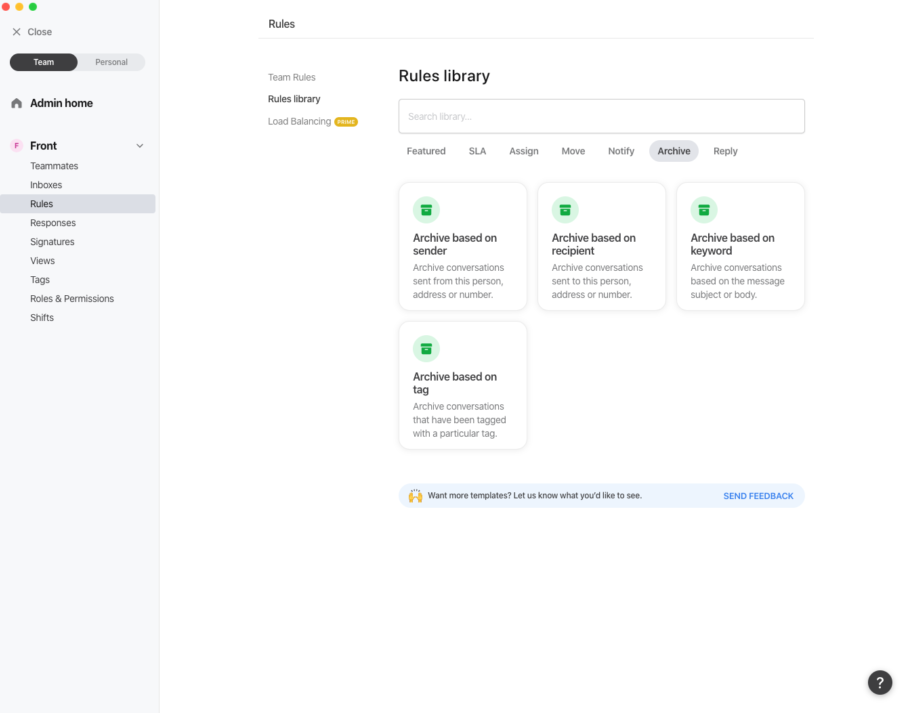Open Roles & Permissions settings
910x713 pixels.
pos(72,299)
